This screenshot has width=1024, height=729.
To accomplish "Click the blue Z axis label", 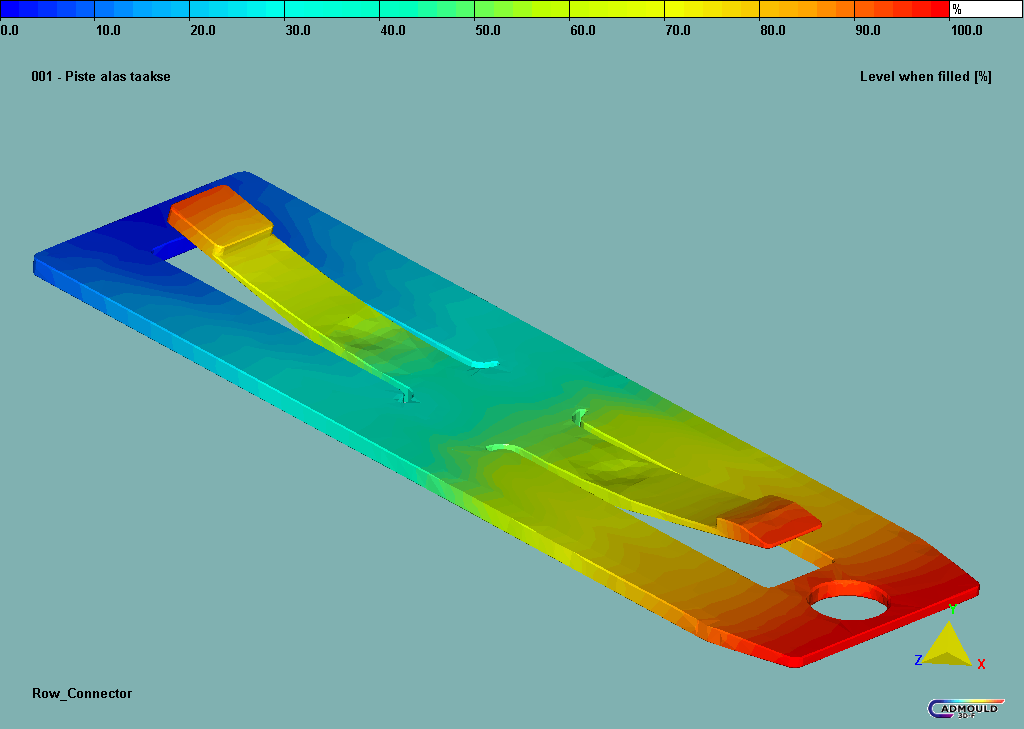I will [x=918, y=660].
